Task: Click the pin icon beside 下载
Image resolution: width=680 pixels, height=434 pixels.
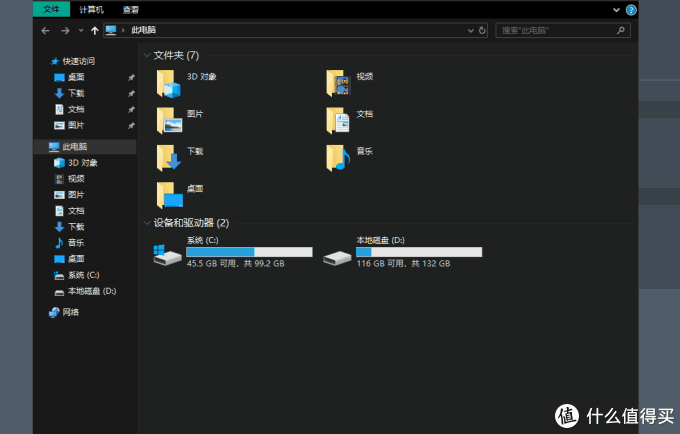Action: coord(131,94)
